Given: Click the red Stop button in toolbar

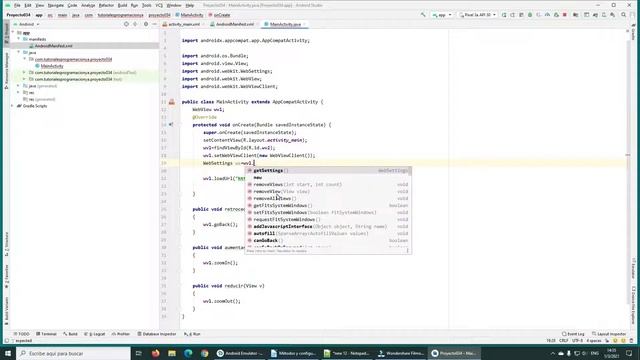Looking at the screenshot, I should pyautogui.click(x=565, y=15).
